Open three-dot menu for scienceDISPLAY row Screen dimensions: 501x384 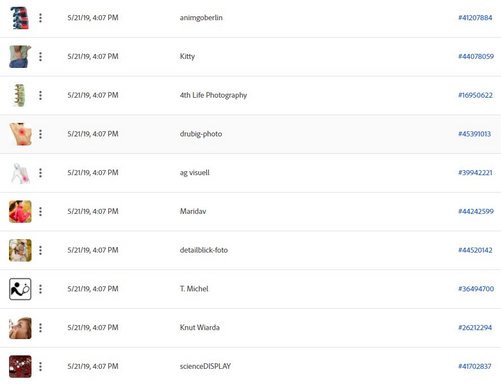40,367
